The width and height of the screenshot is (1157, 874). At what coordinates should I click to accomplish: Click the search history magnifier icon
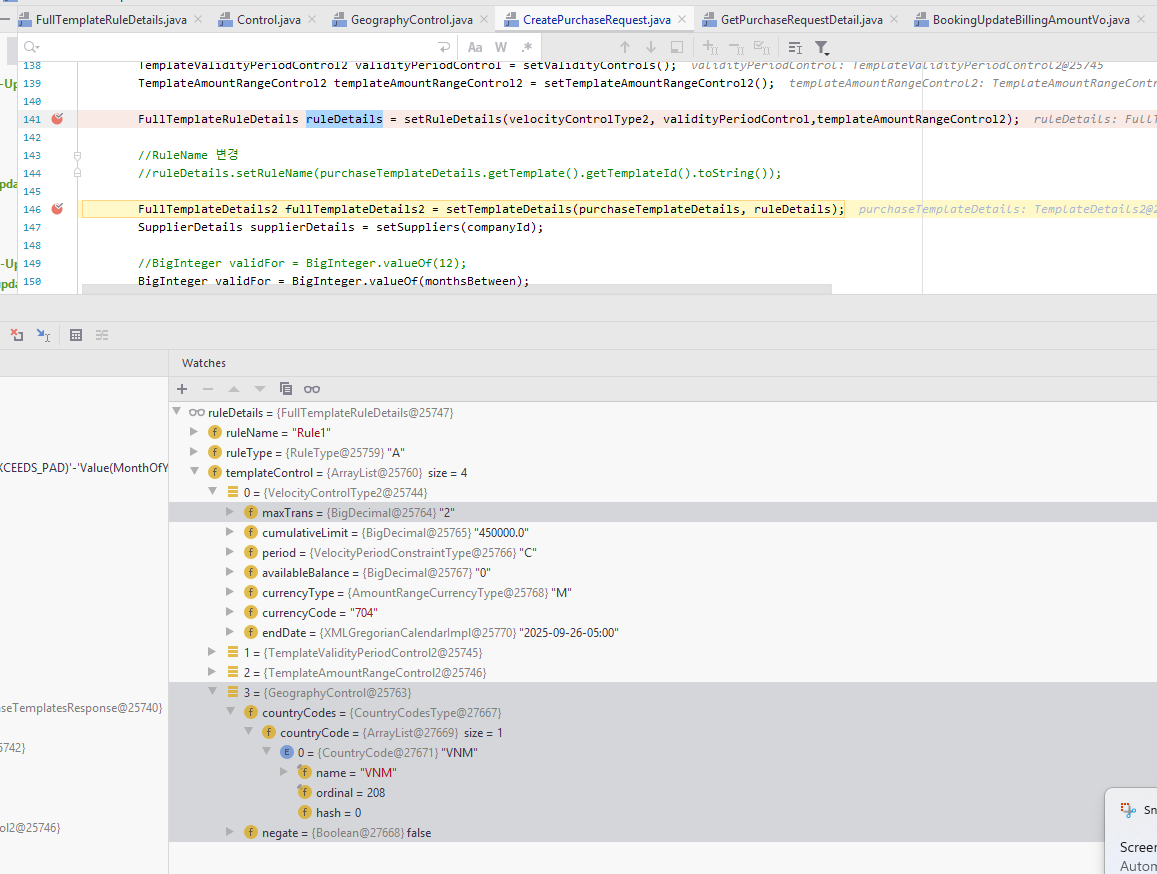(x=31, y=47)
